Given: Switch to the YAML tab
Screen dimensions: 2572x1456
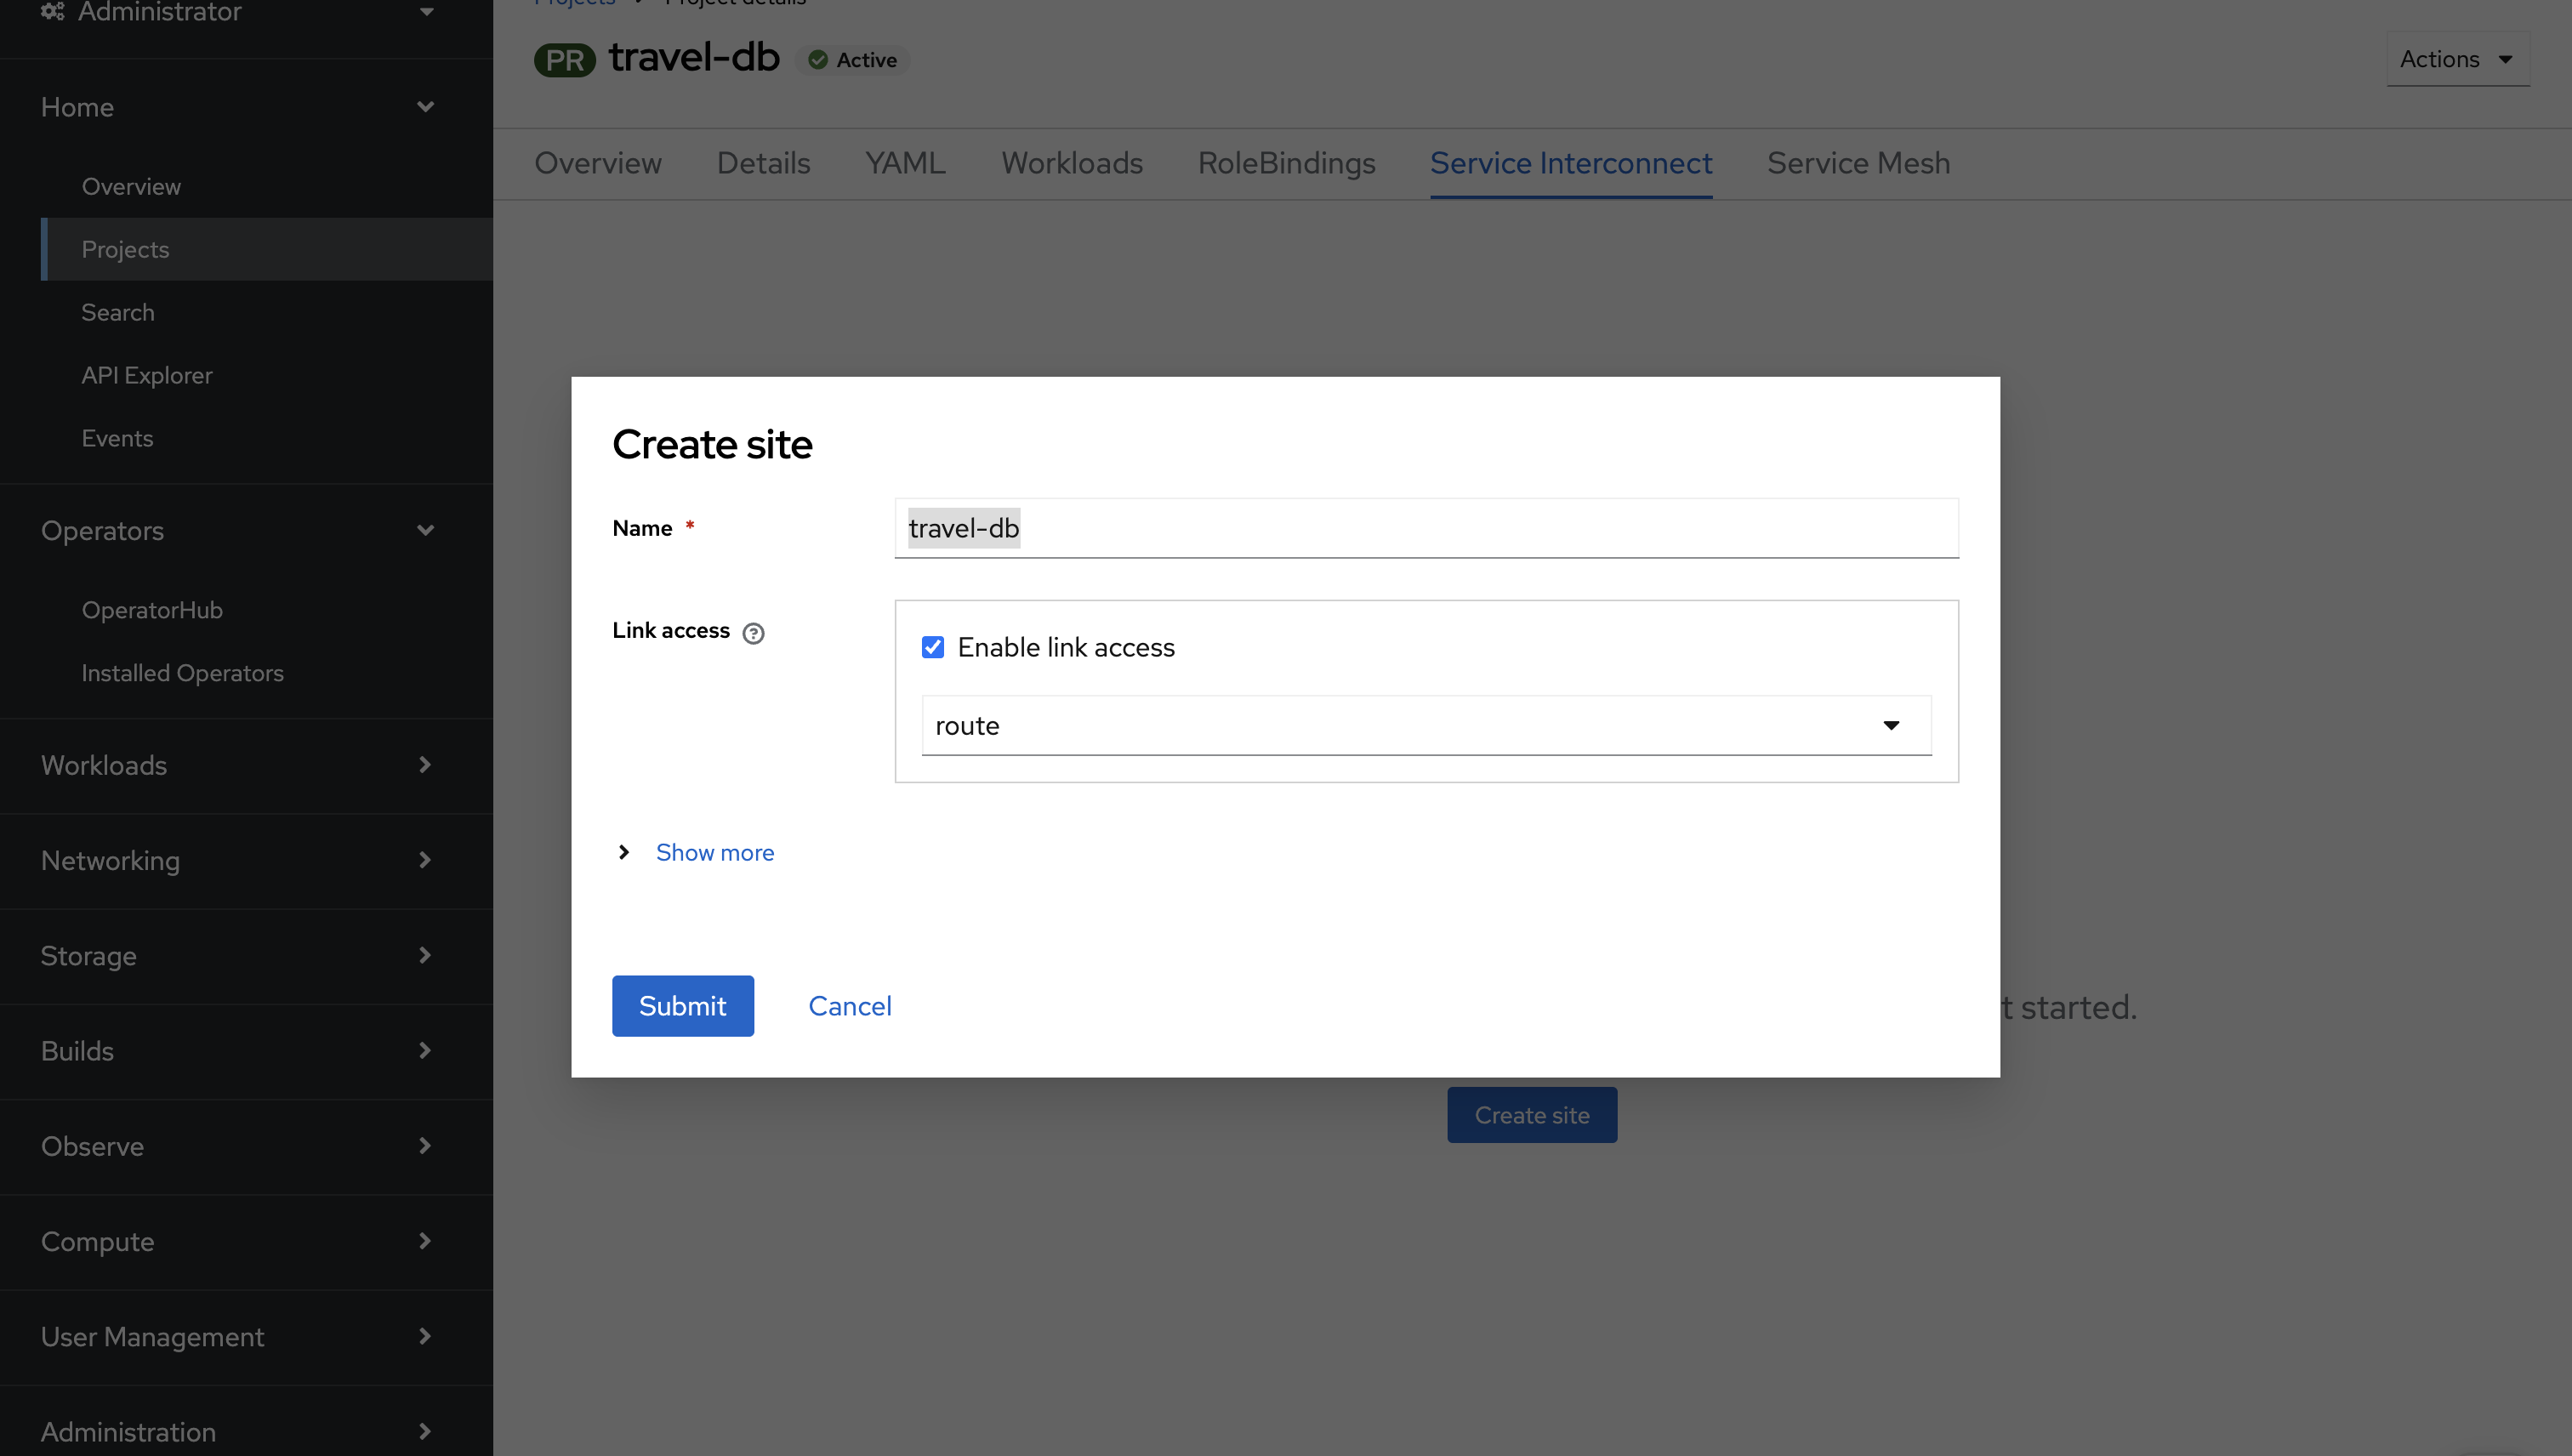Looking at the screenshot, I should click(906, 163).
